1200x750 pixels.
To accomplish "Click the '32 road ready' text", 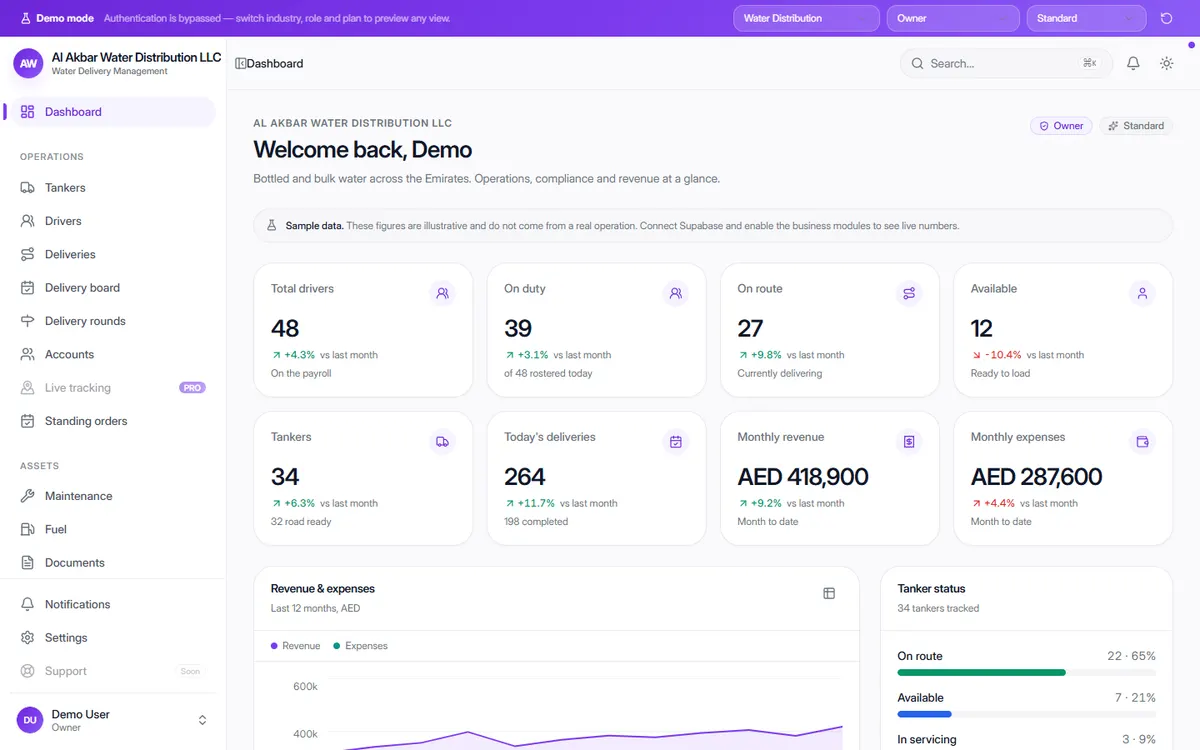I will pyautogui.click(x=301, y=521).
